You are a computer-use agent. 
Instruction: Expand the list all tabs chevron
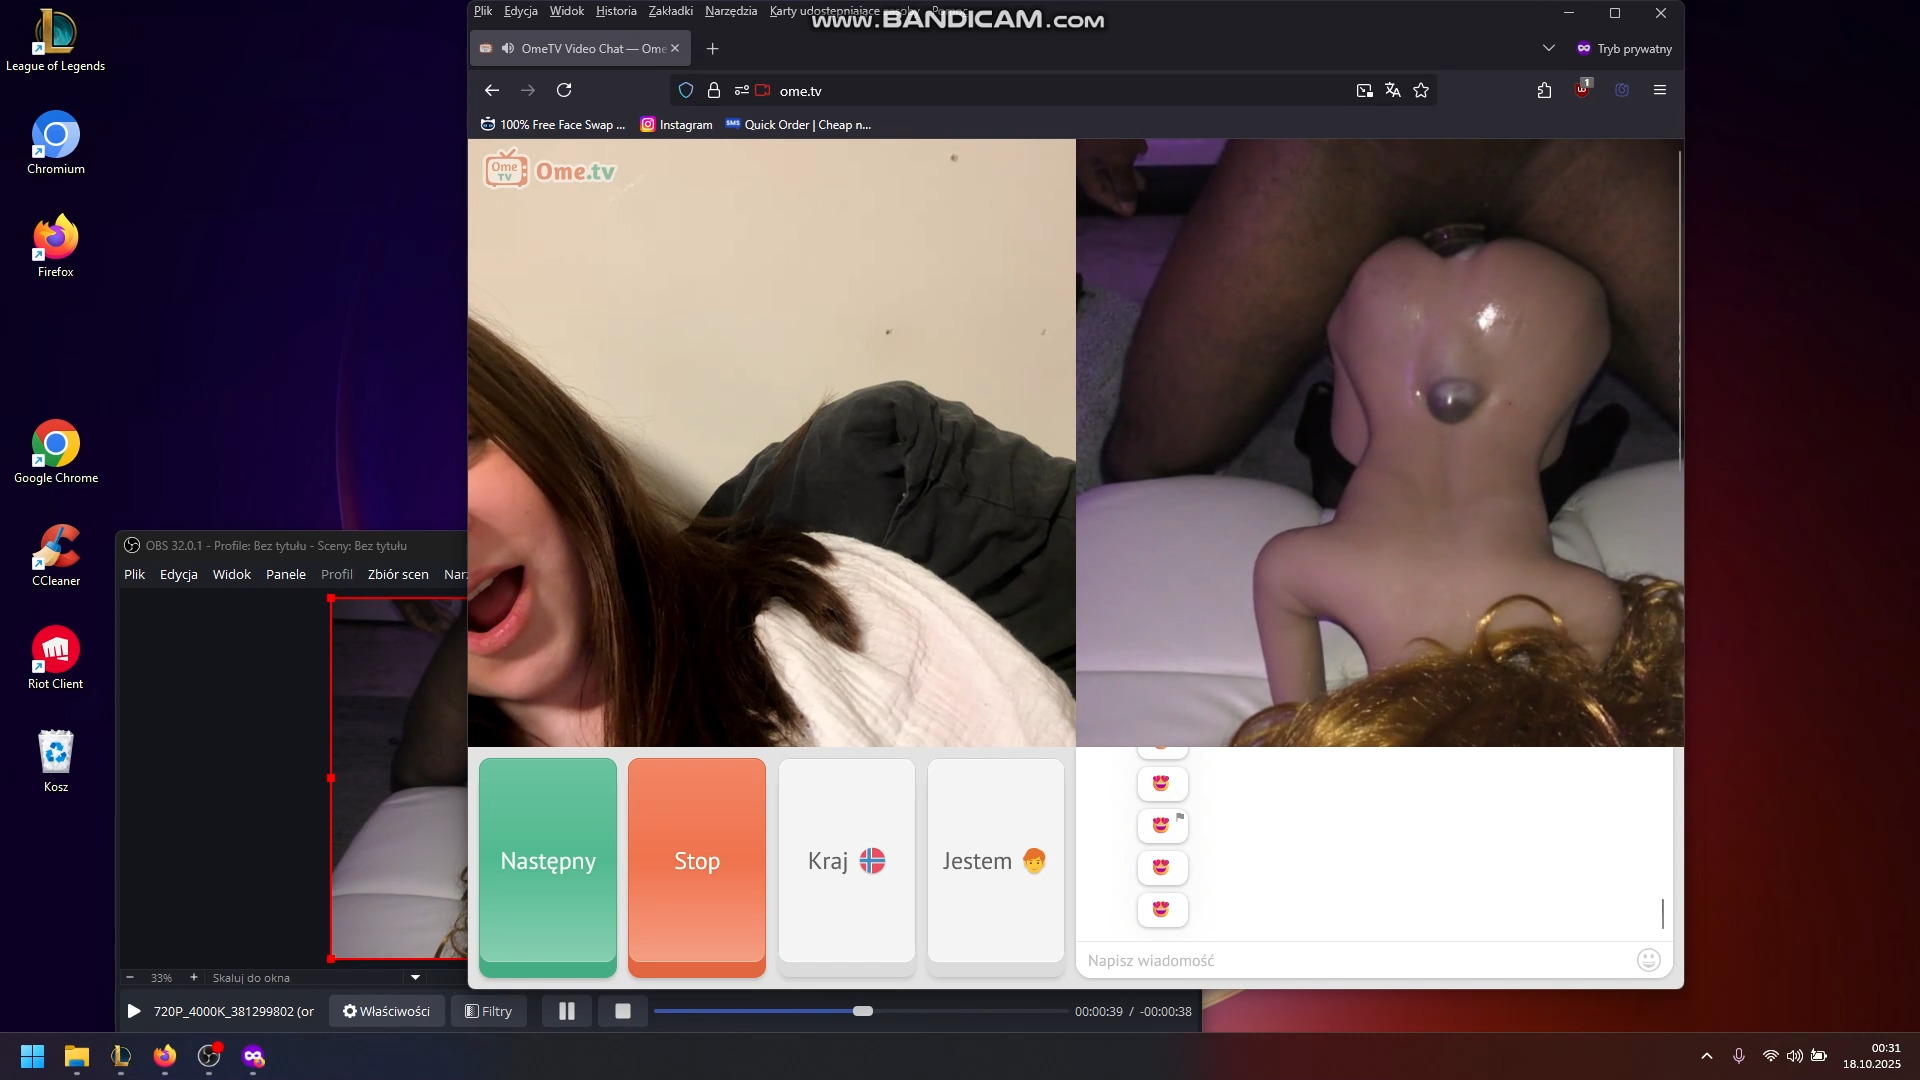pos(1548,48)
